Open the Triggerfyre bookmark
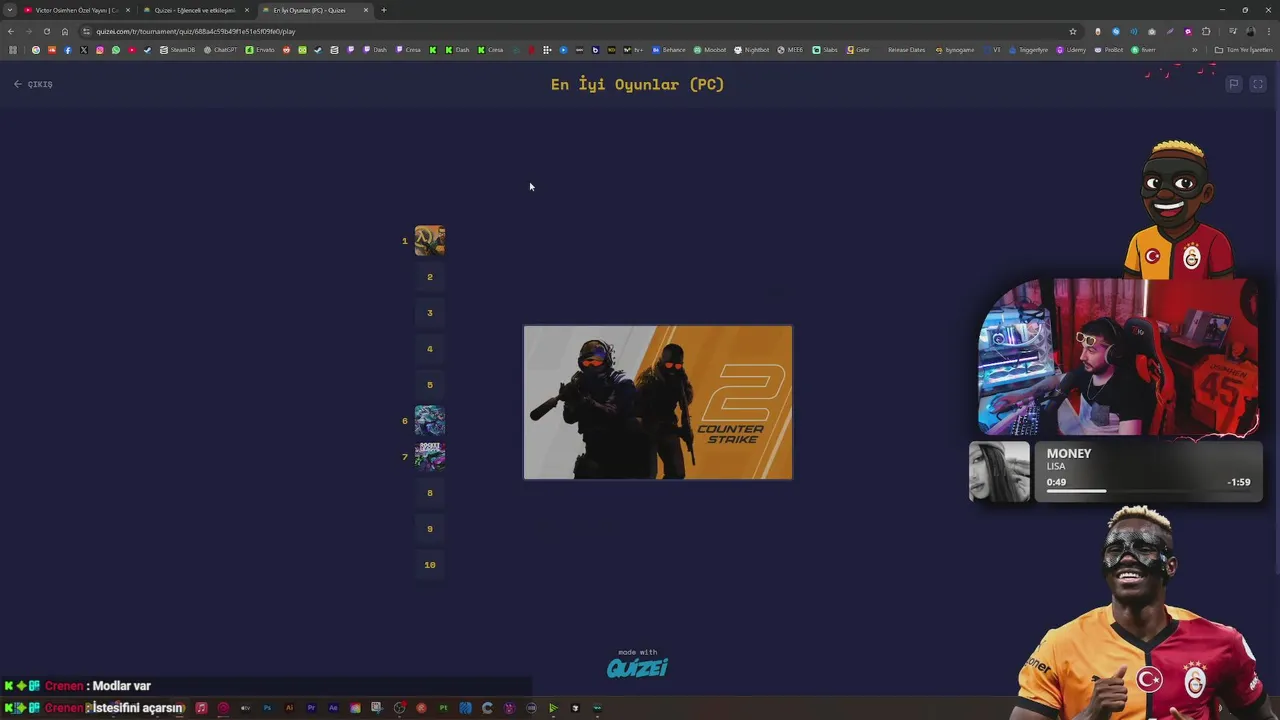Viewport: 1280px width, 720px height. pos(1029,50)
